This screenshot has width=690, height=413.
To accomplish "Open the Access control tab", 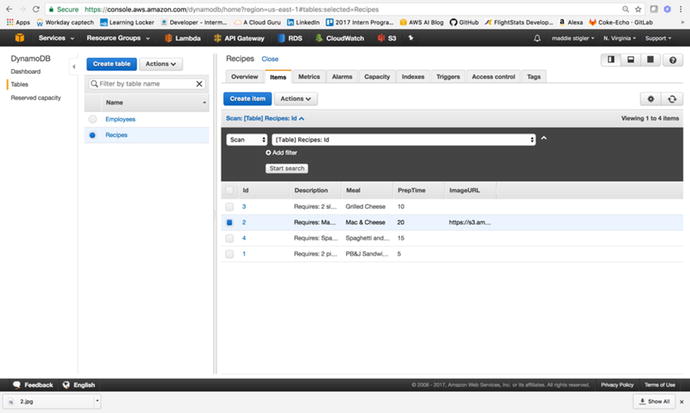I will (493, 76).
